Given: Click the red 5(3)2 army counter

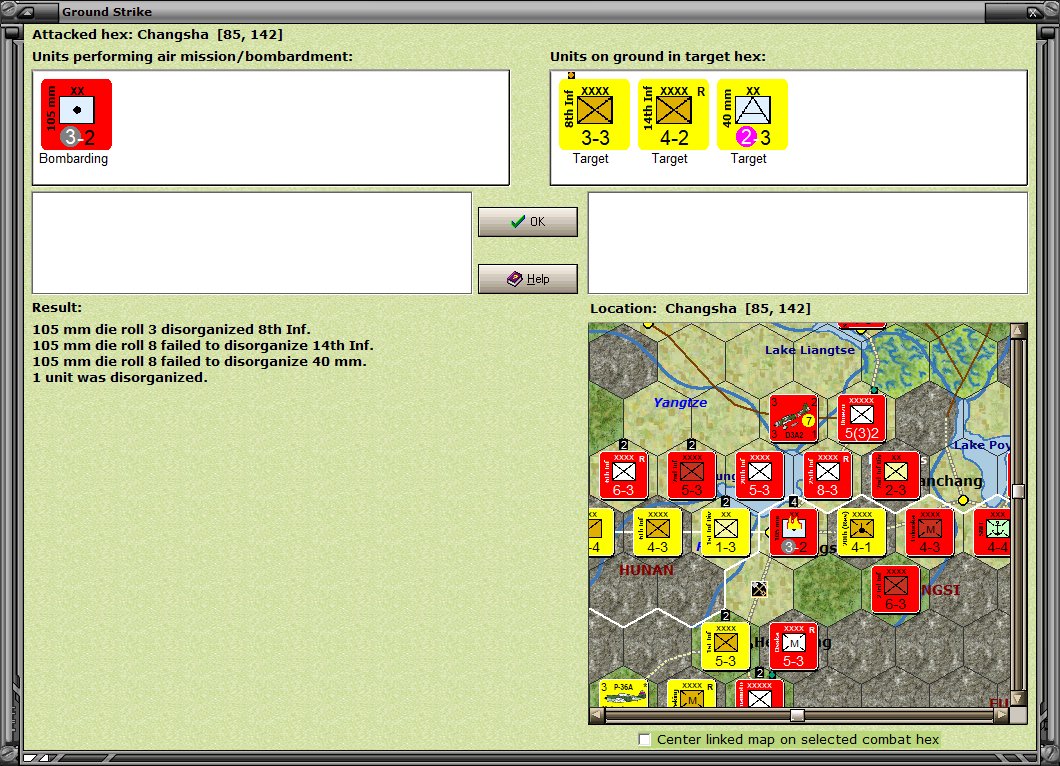Looking at the screenshot, I should [861, 418].
